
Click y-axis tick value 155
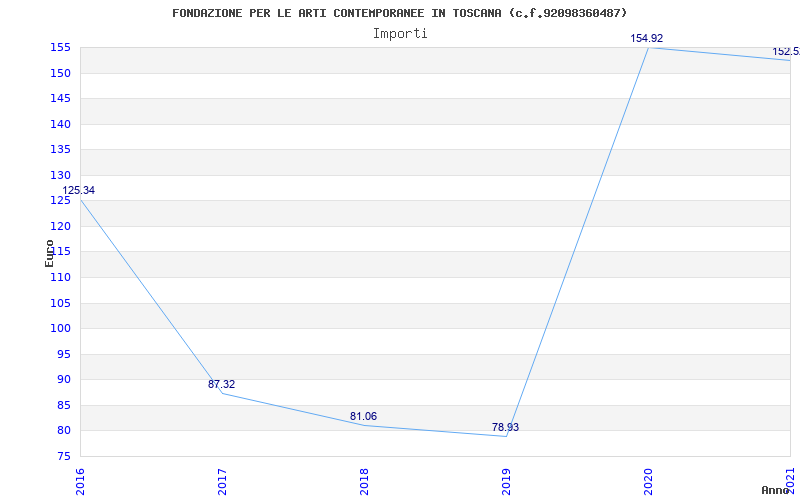pos(60,48)
